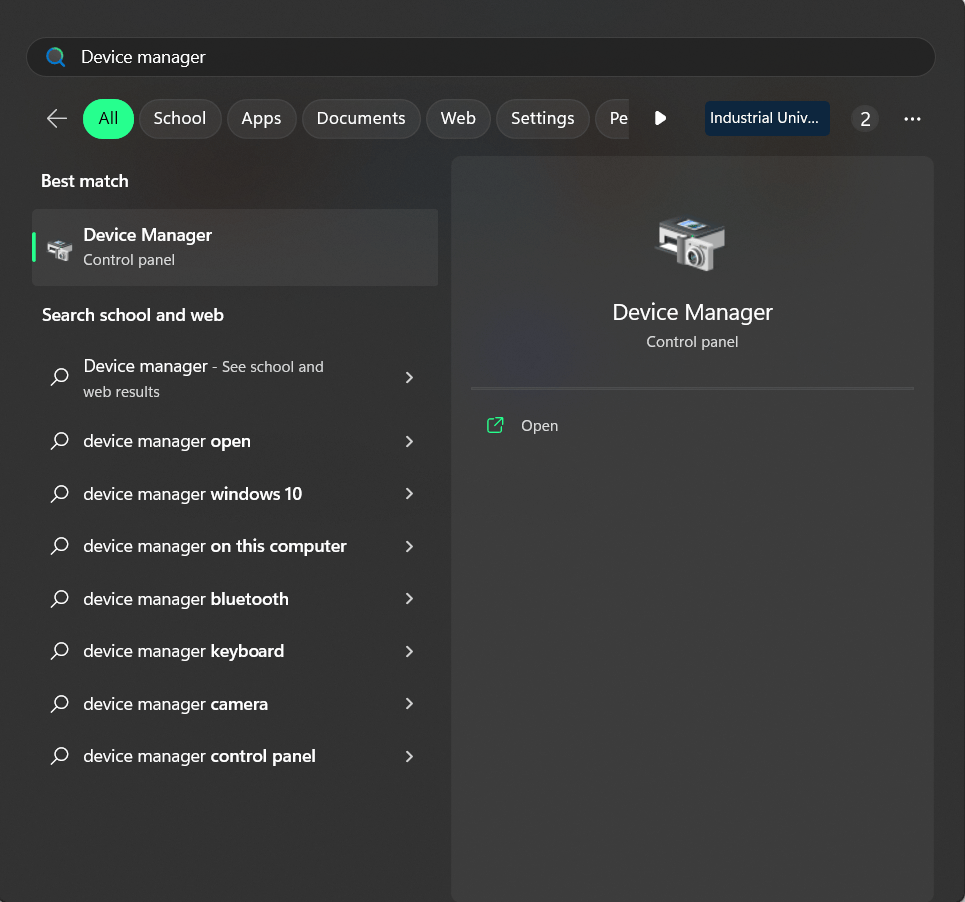Viewport: 965px width, 902px height.
Task: Click the Industrial Univ... account button
Action: coord(767,118)
